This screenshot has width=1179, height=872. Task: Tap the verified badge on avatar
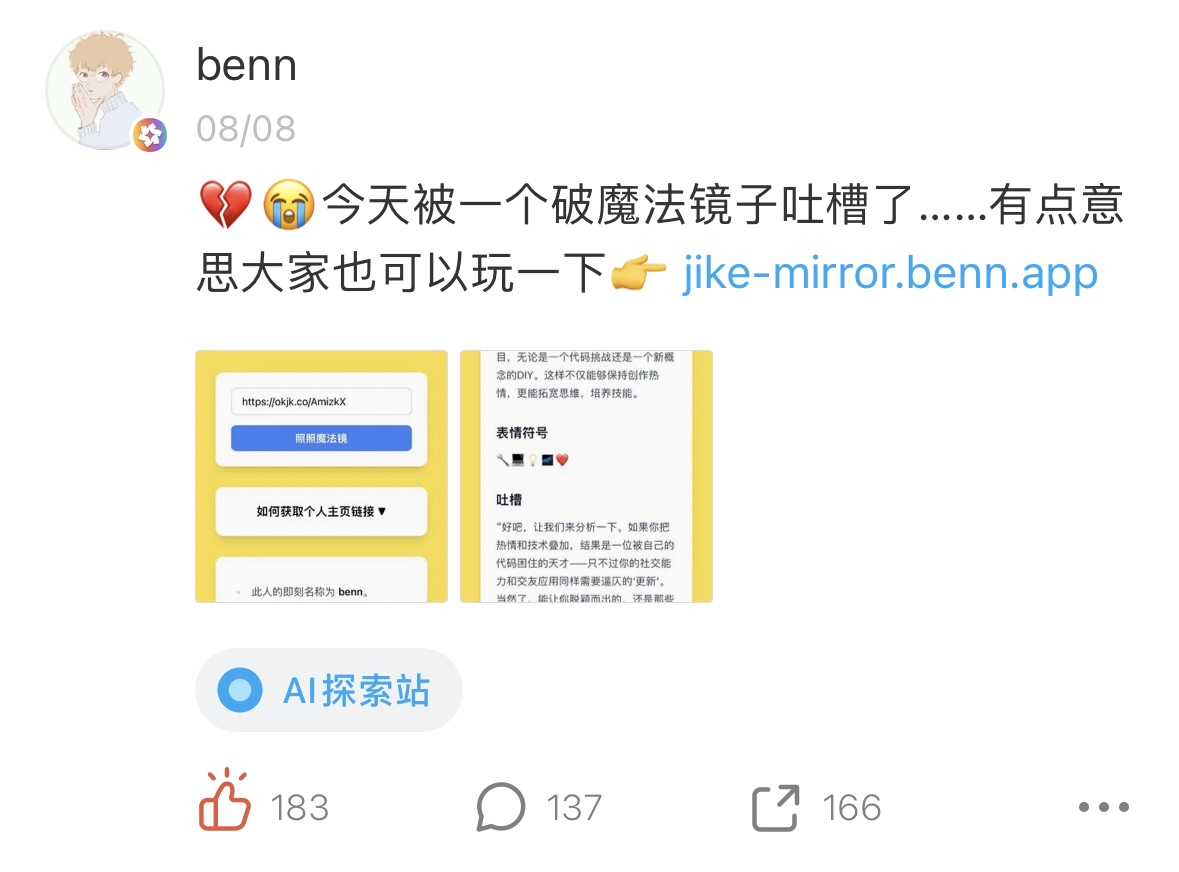coord(150,135)
